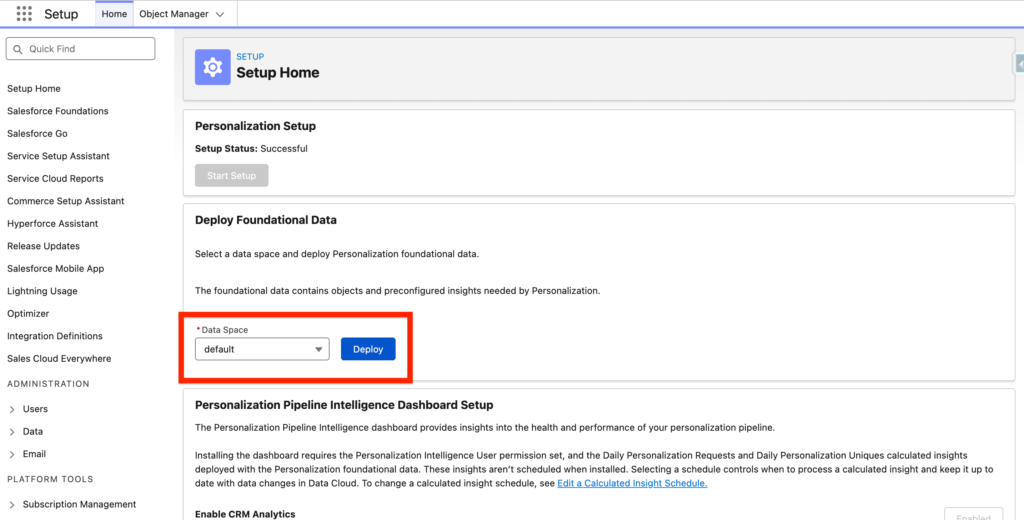1024x520 pixels.
Task: Navigate to Lightning Usage
Action: pyautogui.click(x=42, y=291)
